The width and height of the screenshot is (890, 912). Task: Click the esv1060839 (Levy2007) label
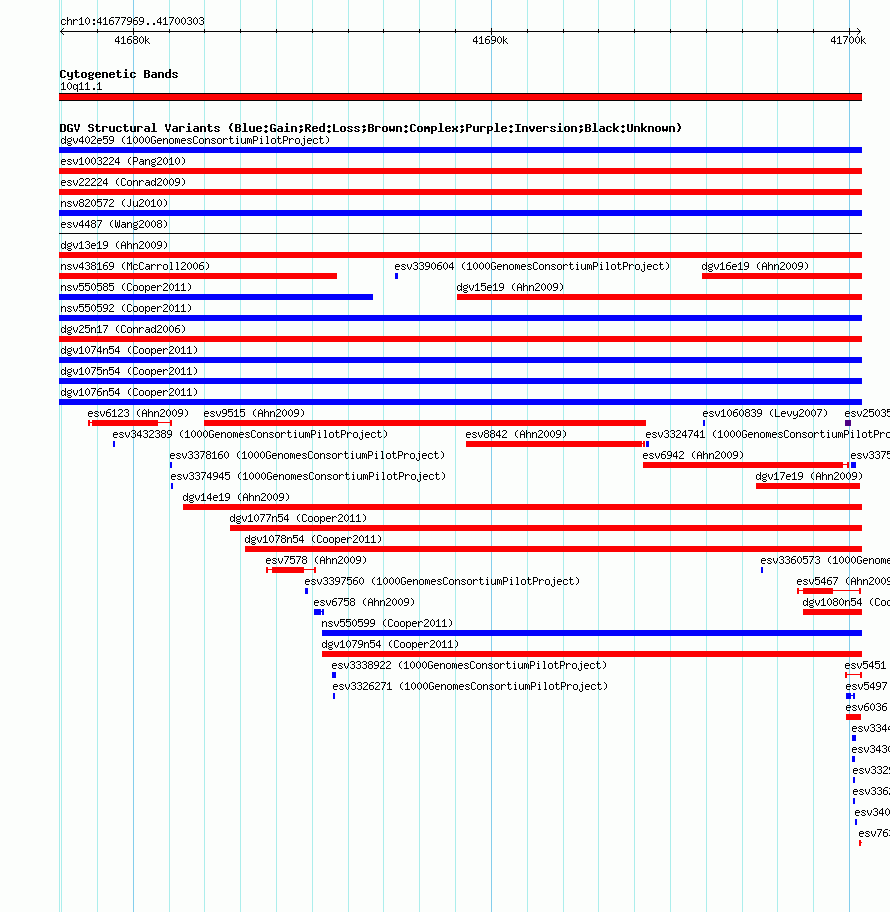point(765,413)
